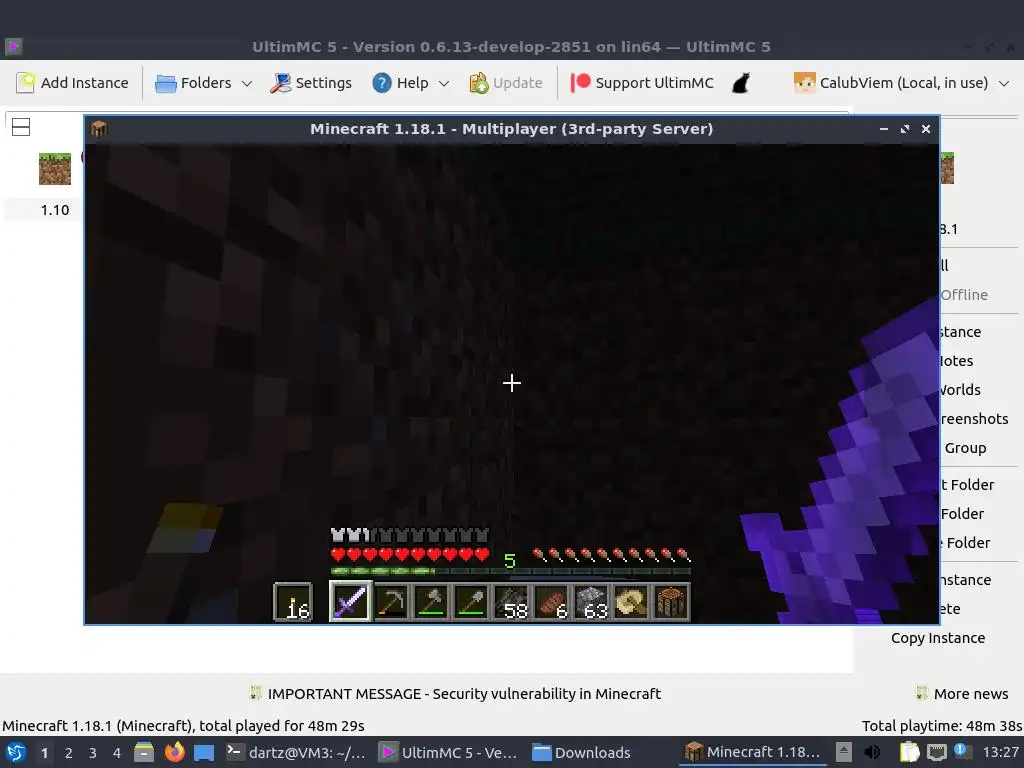The width and height of the screenshot is (1024, 768).
Task: Switch to workspace 4
Action: pyautogui.click(x=117, y=753)
